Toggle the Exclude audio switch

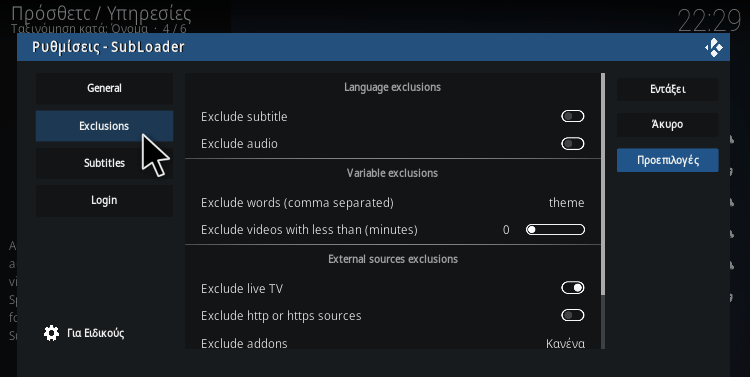pos(573,144)
